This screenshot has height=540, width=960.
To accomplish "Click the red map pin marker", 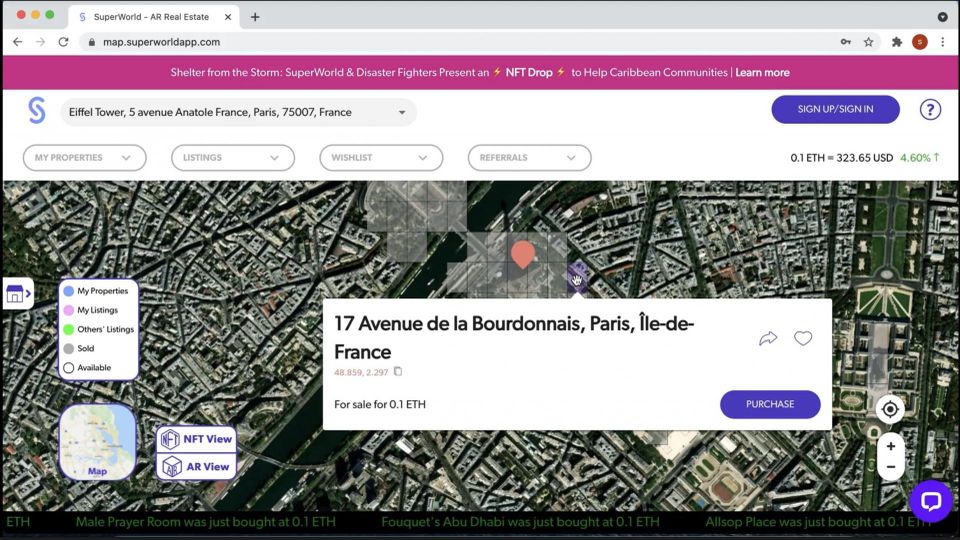I will pyautogui.click(x=522, y=253).
